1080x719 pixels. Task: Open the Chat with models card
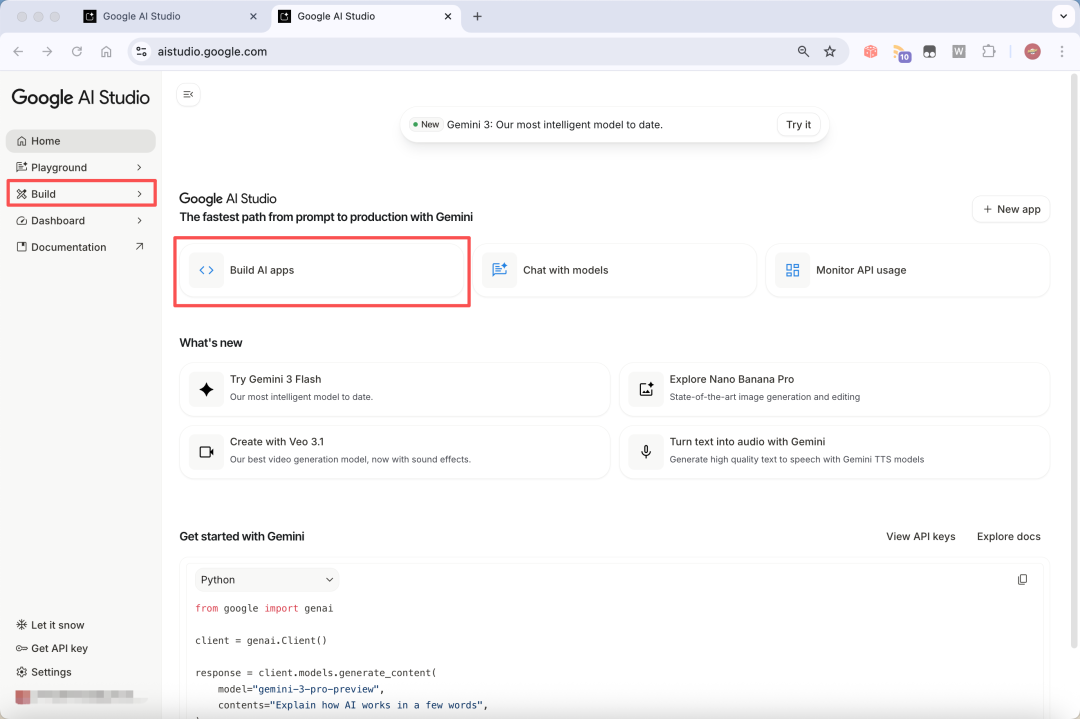614,270
